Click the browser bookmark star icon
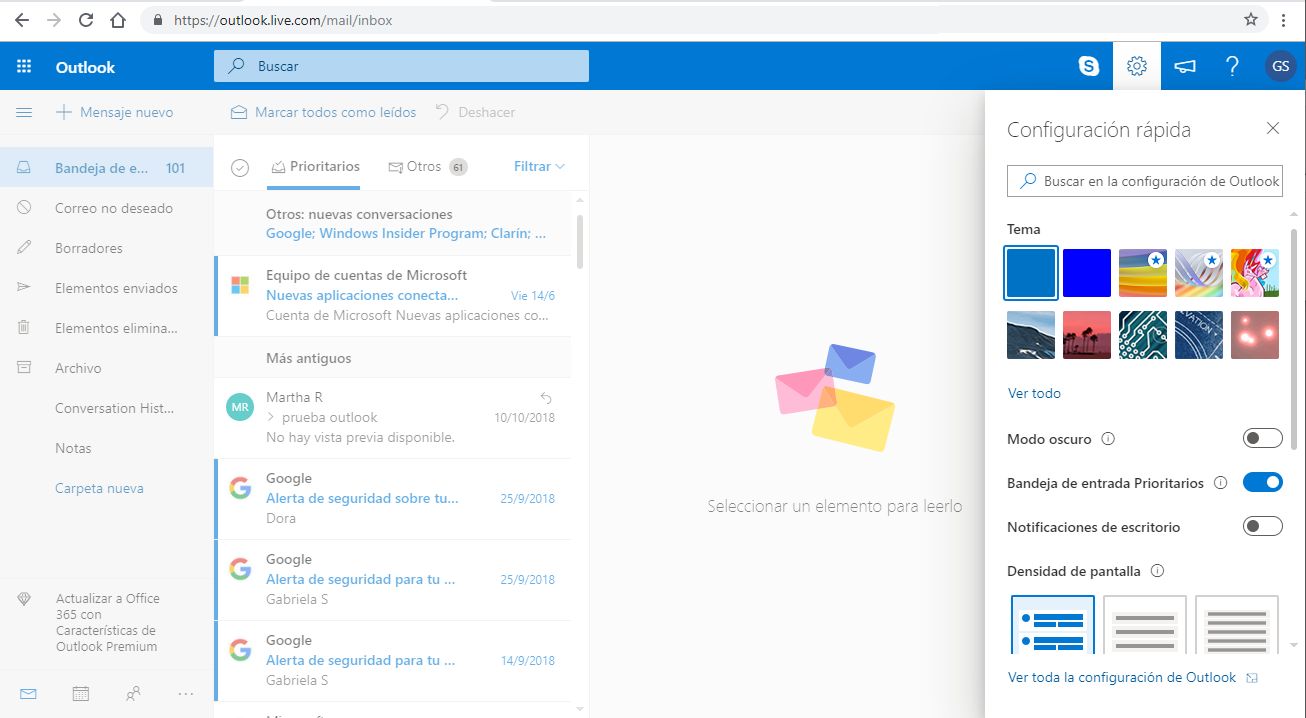The height and width of the screenshot is (718, 1306). click(x=1251, y=20)
